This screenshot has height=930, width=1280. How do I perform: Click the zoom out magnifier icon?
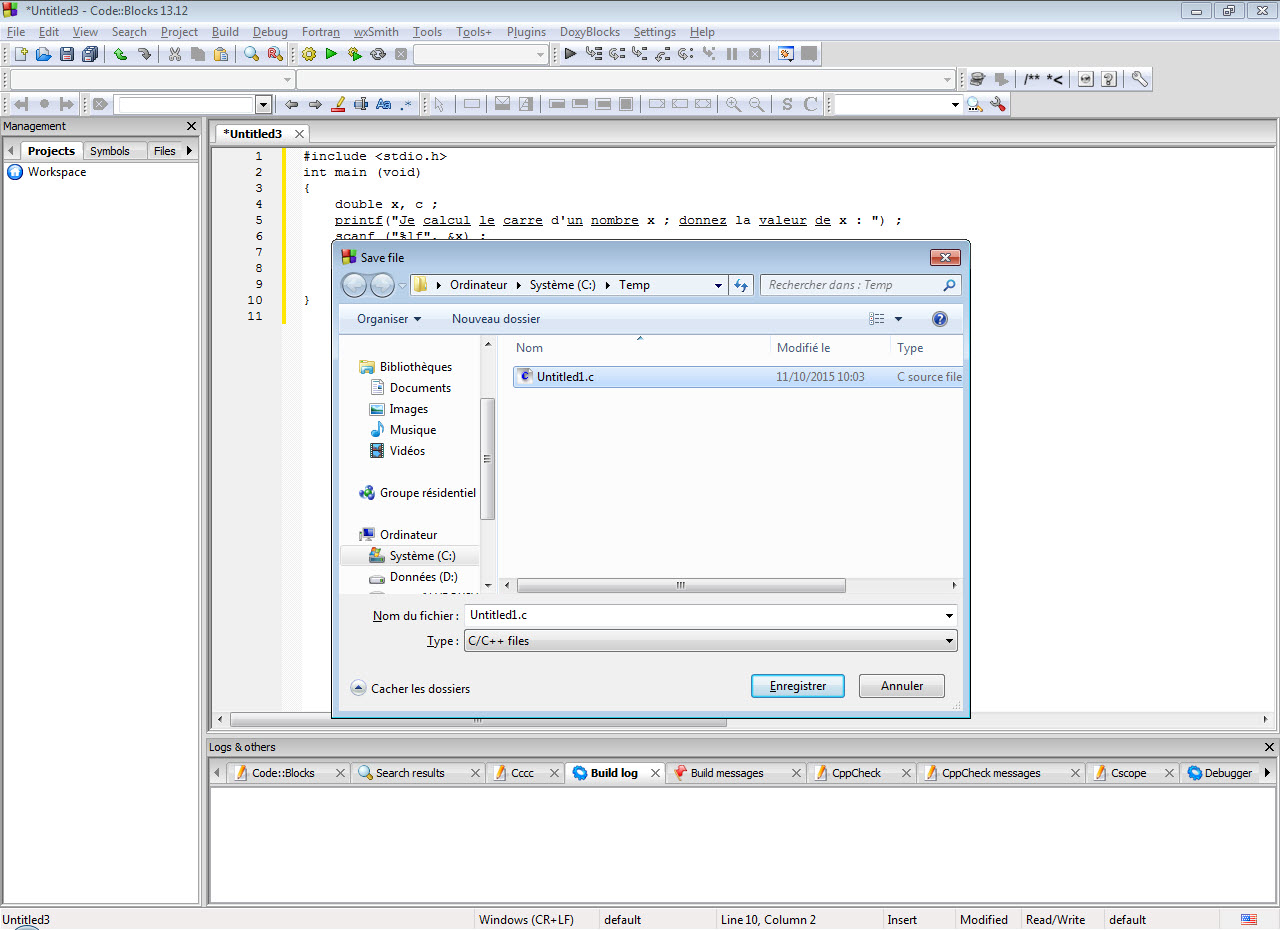click(756, 104)
